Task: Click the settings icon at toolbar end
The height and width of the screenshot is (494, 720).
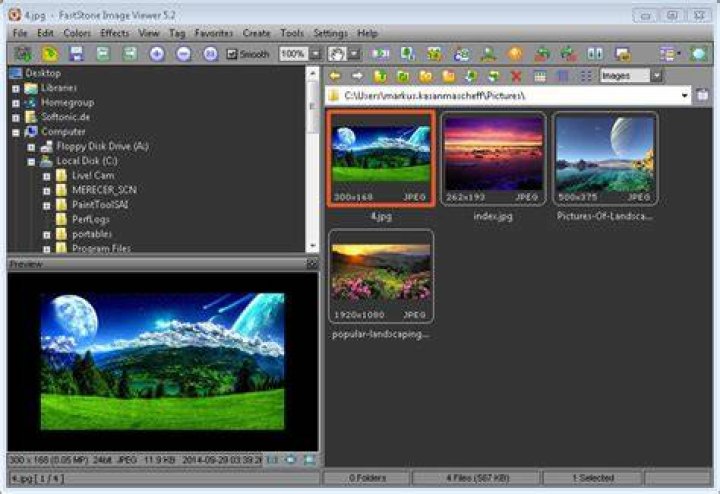Action: (698, 54)
